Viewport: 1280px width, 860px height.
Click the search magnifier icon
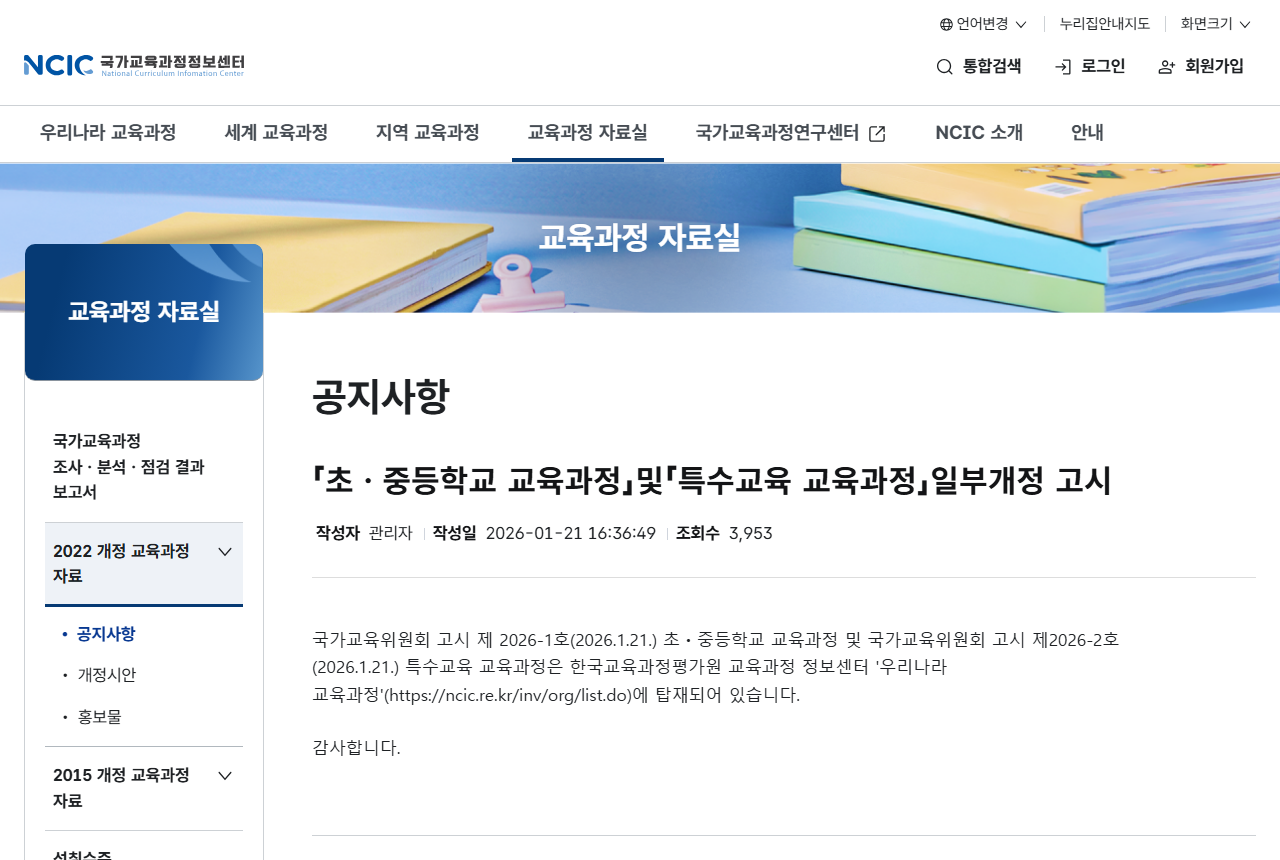coord(944,67)
